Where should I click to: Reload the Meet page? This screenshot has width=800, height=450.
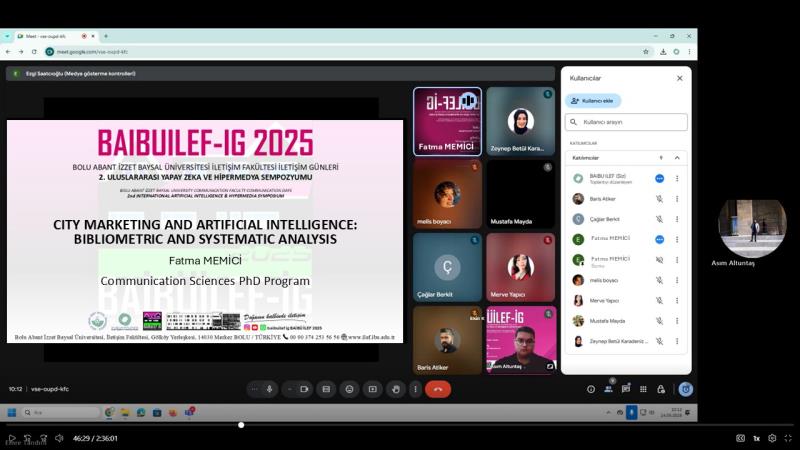[x=34, y=52]
